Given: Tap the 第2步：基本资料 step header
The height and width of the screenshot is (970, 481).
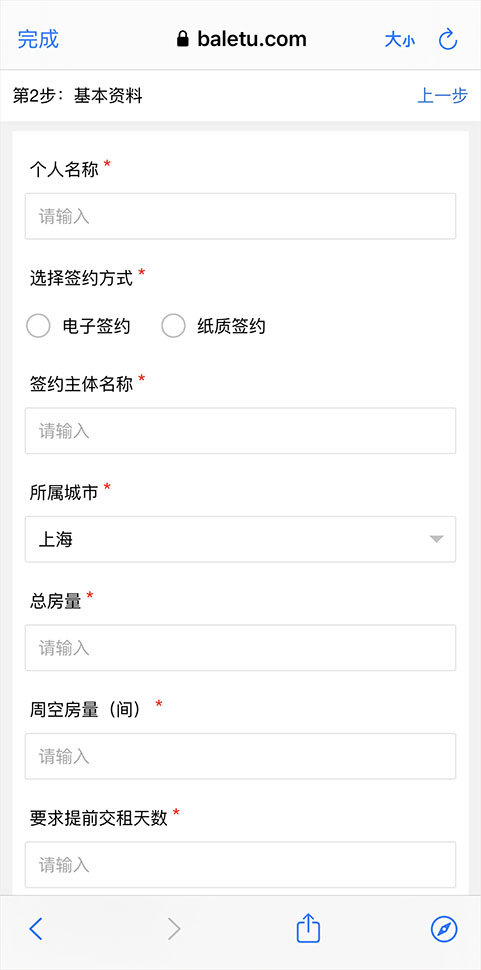Looking at the screenshot, I should (x=78, y=96).
